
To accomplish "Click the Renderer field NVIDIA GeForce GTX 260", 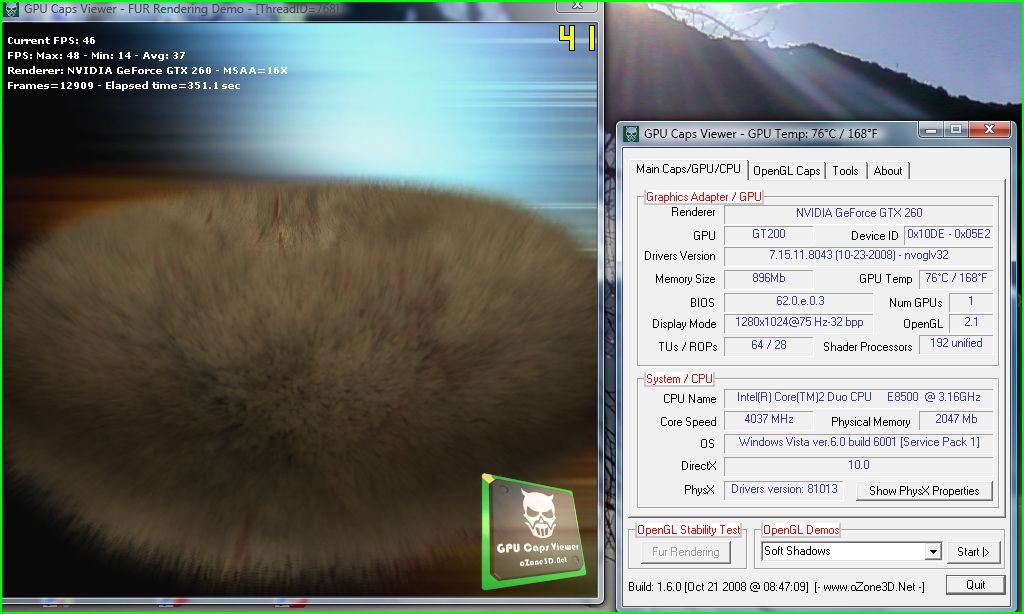I will pos(858,213).
